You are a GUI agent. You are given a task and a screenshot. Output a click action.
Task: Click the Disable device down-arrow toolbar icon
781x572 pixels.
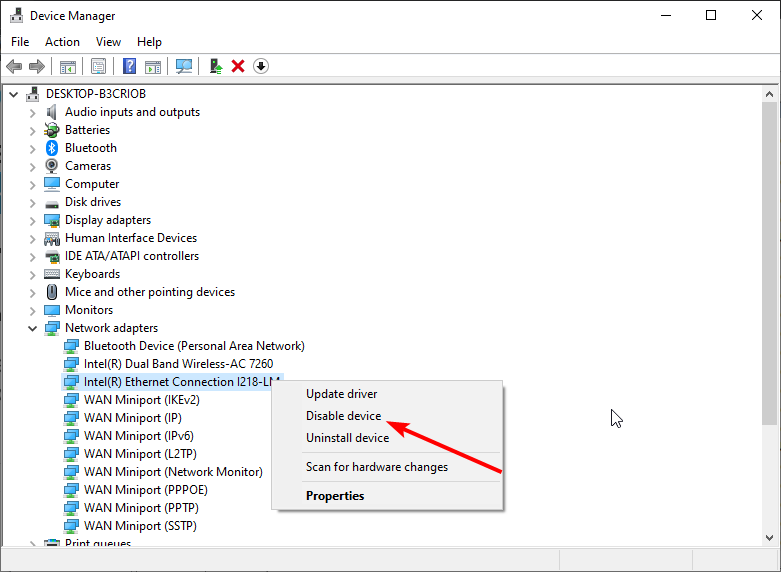pyautogui.click(x=261, y=66)
